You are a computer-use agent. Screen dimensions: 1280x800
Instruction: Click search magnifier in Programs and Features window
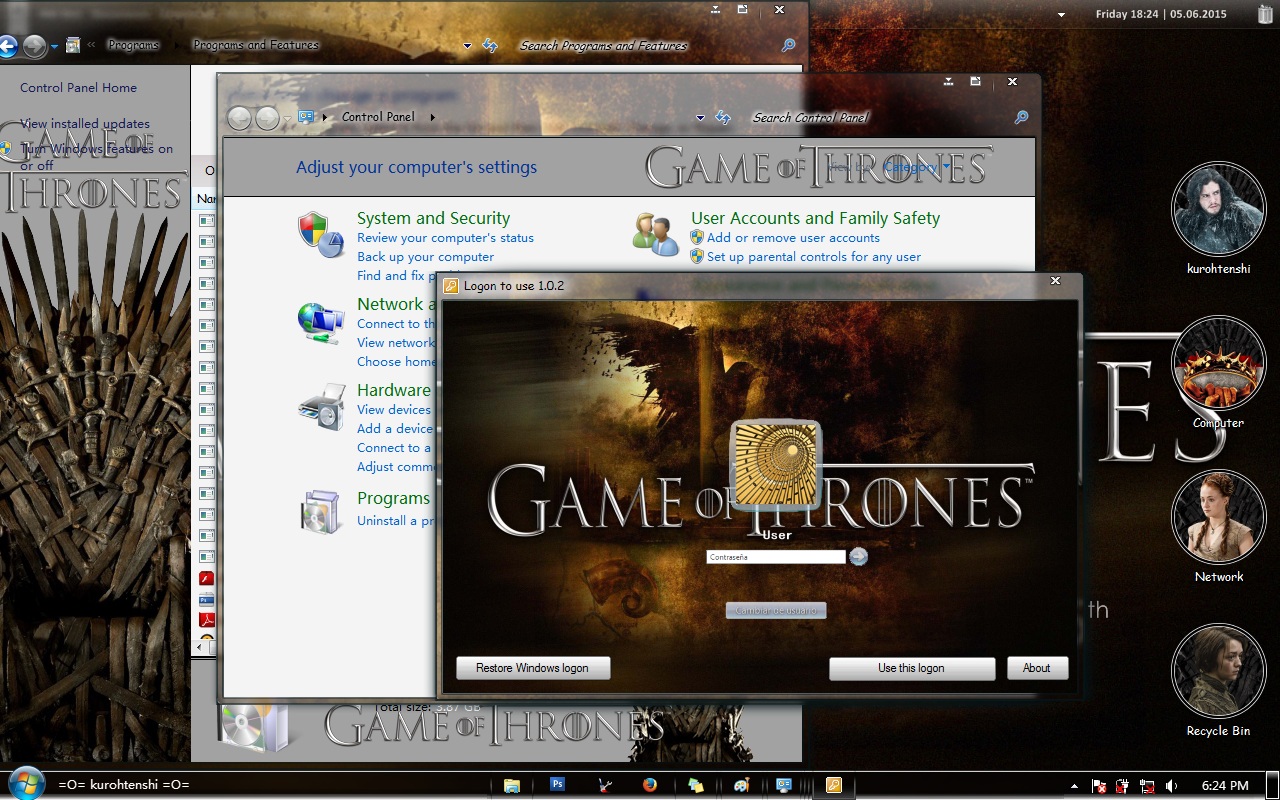(x=788, y=45)
